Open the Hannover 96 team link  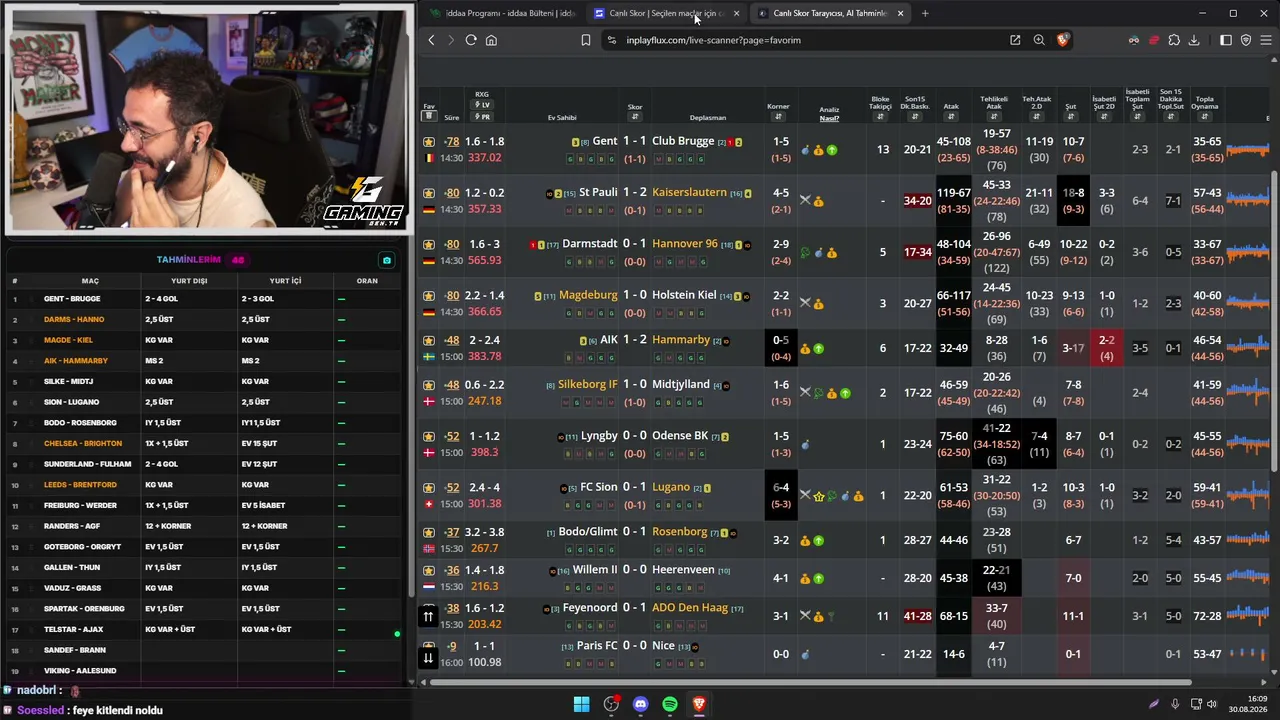685,244
